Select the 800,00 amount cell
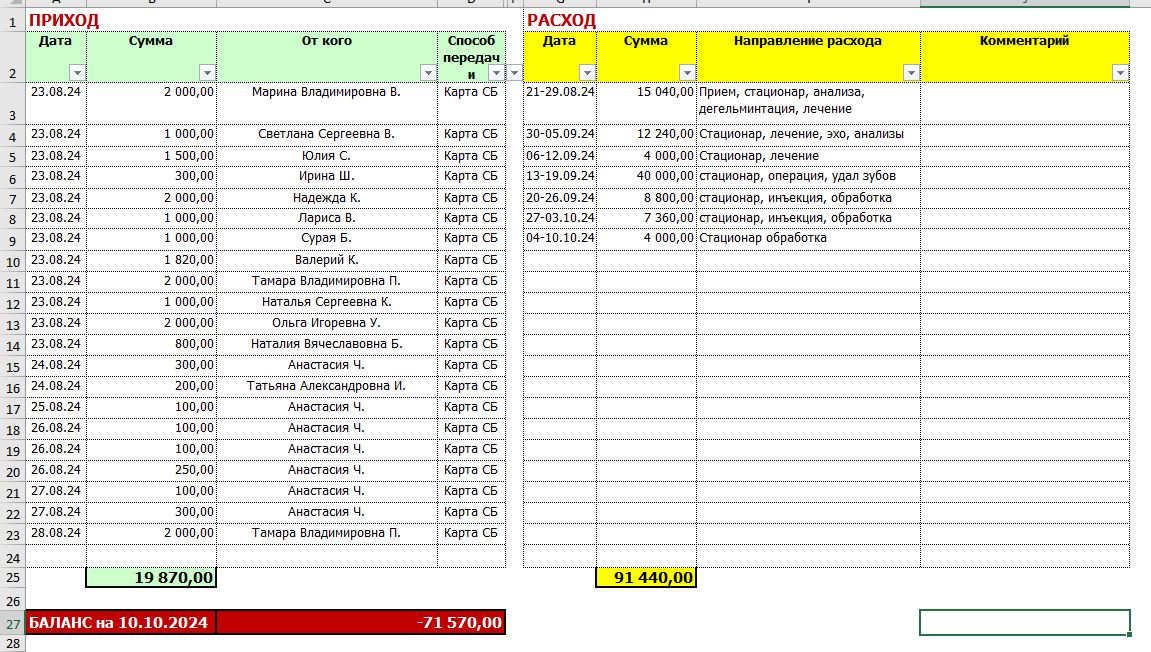Viewport: 1151px width, 652px height. (x=151, y=344)
